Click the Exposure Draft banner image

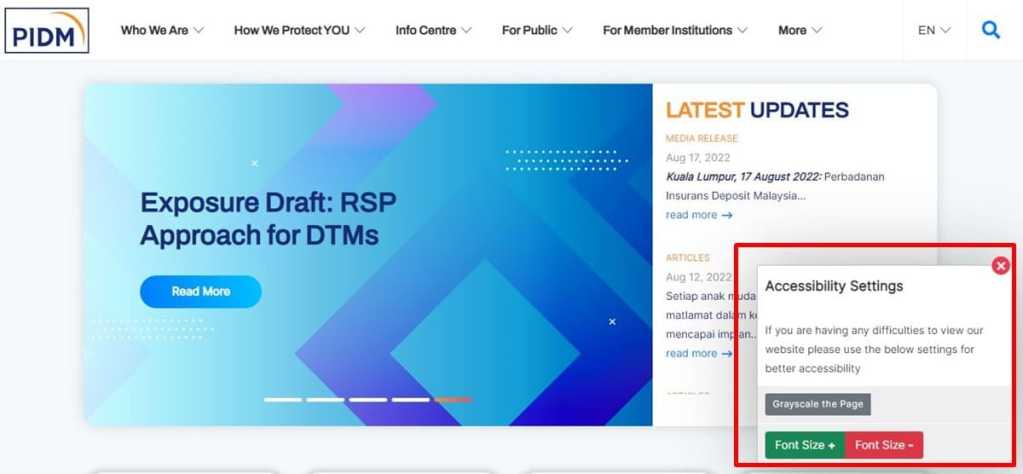369,255
